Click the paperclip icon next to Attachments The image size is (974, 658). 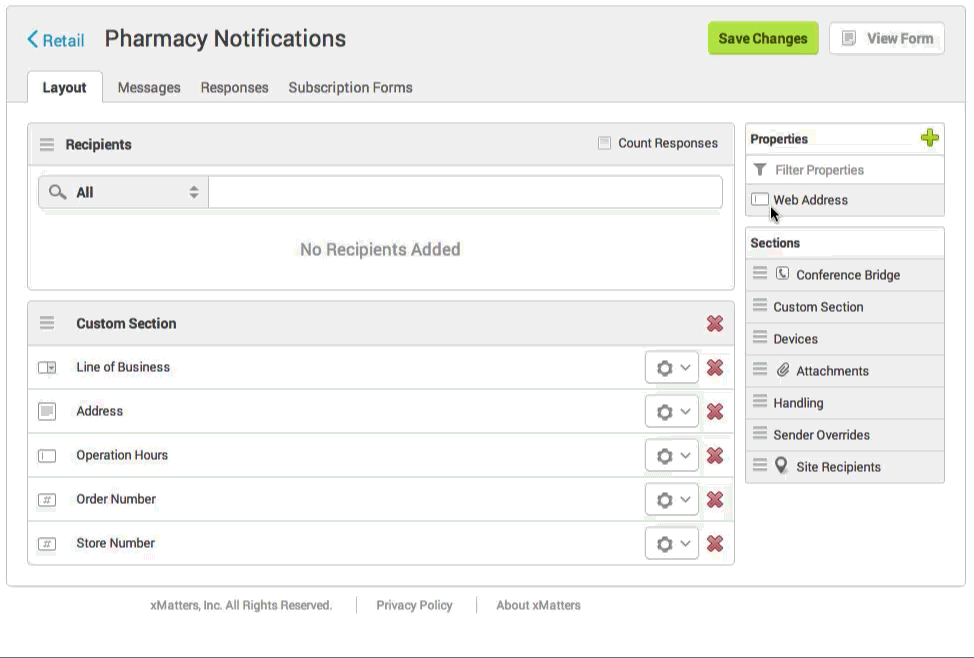(782, 370)
